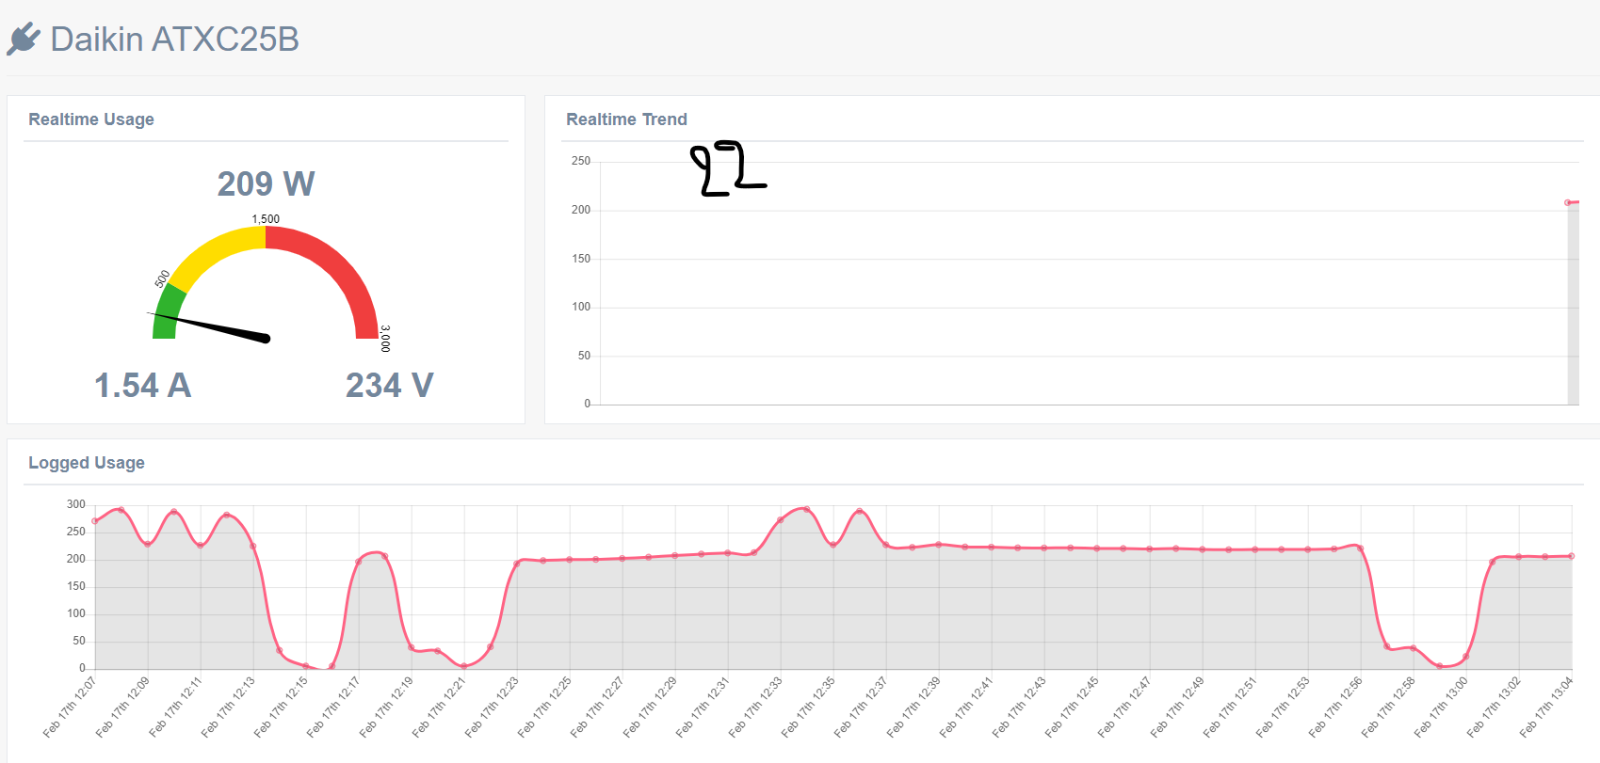Click the Feb 17th 12:07 axis label
This screenshot has width=1600, height=763.
pyautogui.click(x=70, y=708)
